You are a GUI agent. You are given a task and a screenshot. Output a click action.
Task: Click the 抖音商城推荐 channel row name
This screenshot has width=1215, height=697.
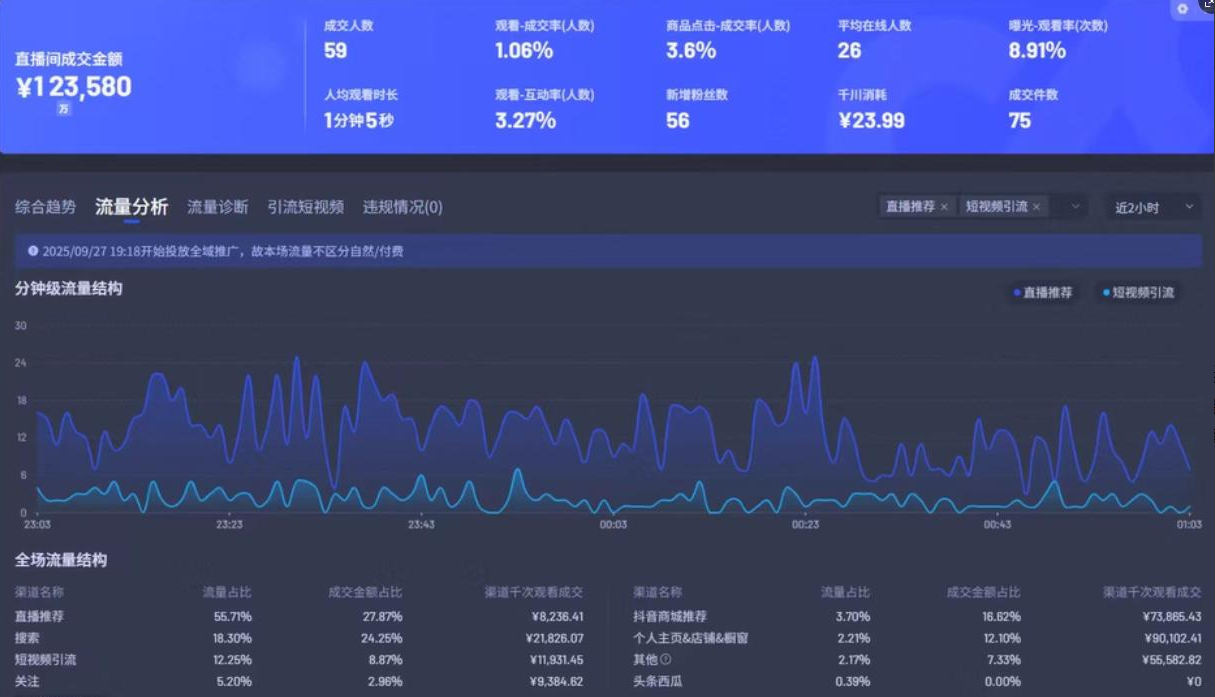click(670, 617)
